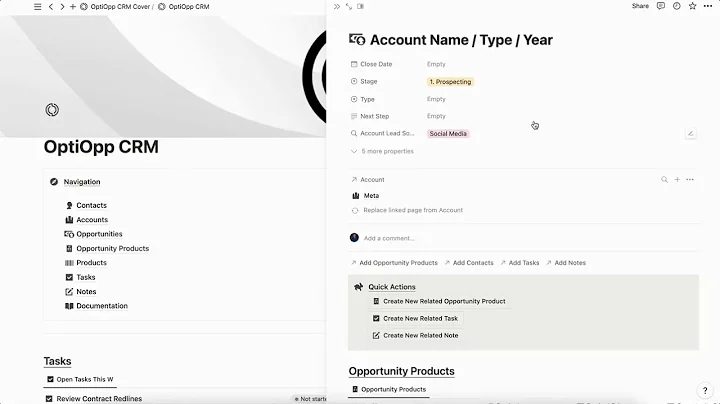This screenshot has height=404, width=720.
Task: Click Create New Related Task
Action: tap(416, 318)
